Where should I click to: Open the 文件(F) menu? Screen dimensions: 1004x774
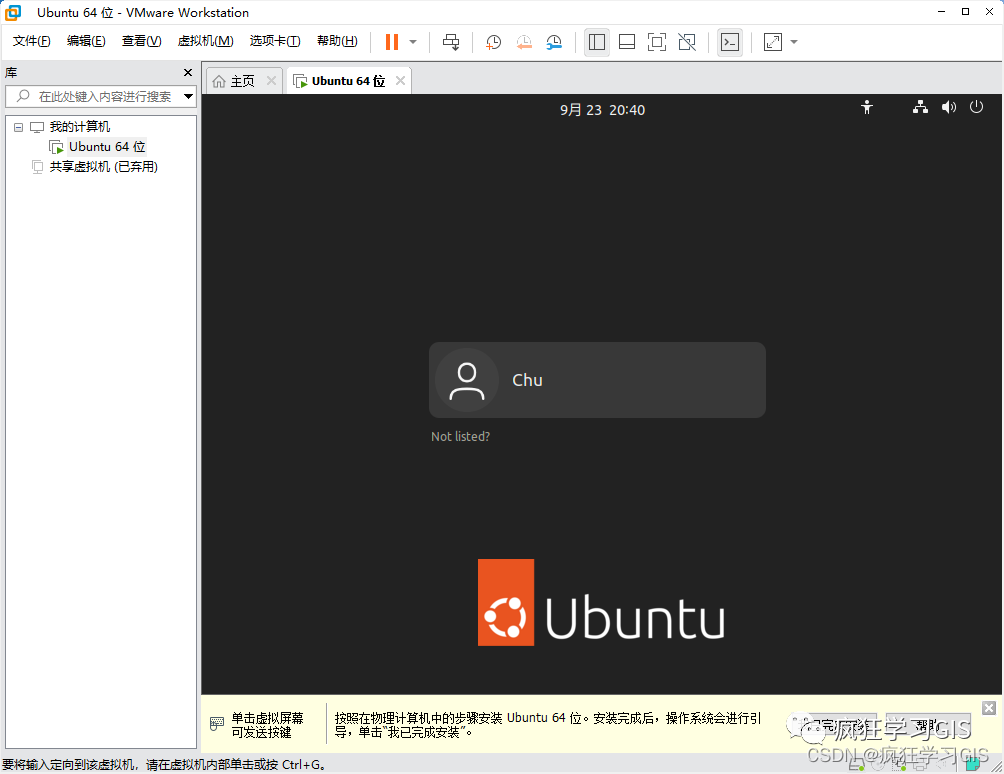[x=31, y=41]
